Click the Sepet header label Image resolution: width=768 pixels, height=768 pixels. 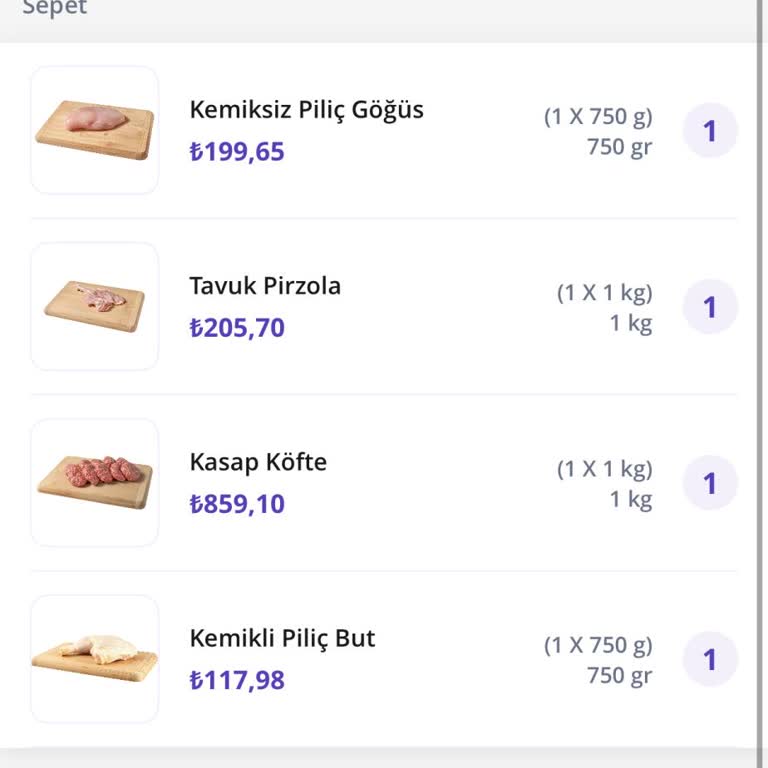(55, 8)
